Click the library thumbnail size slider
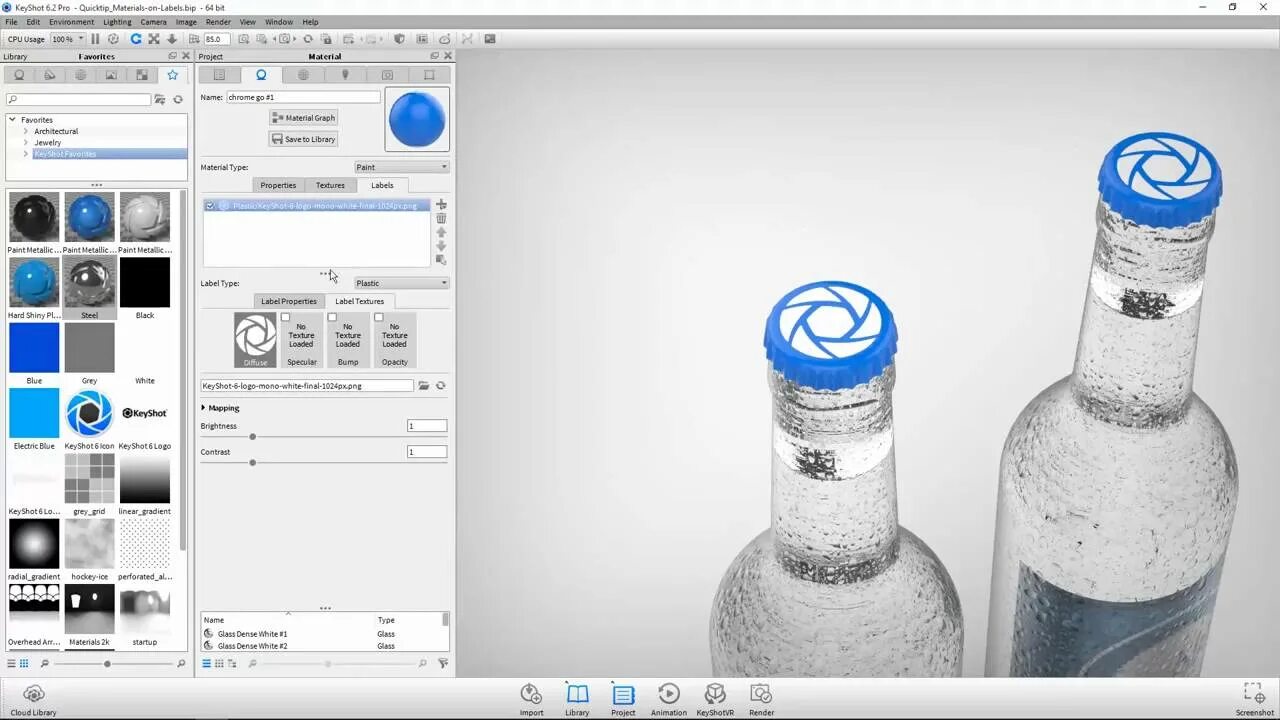This screenshot has height=720, width=1280. 107,663
